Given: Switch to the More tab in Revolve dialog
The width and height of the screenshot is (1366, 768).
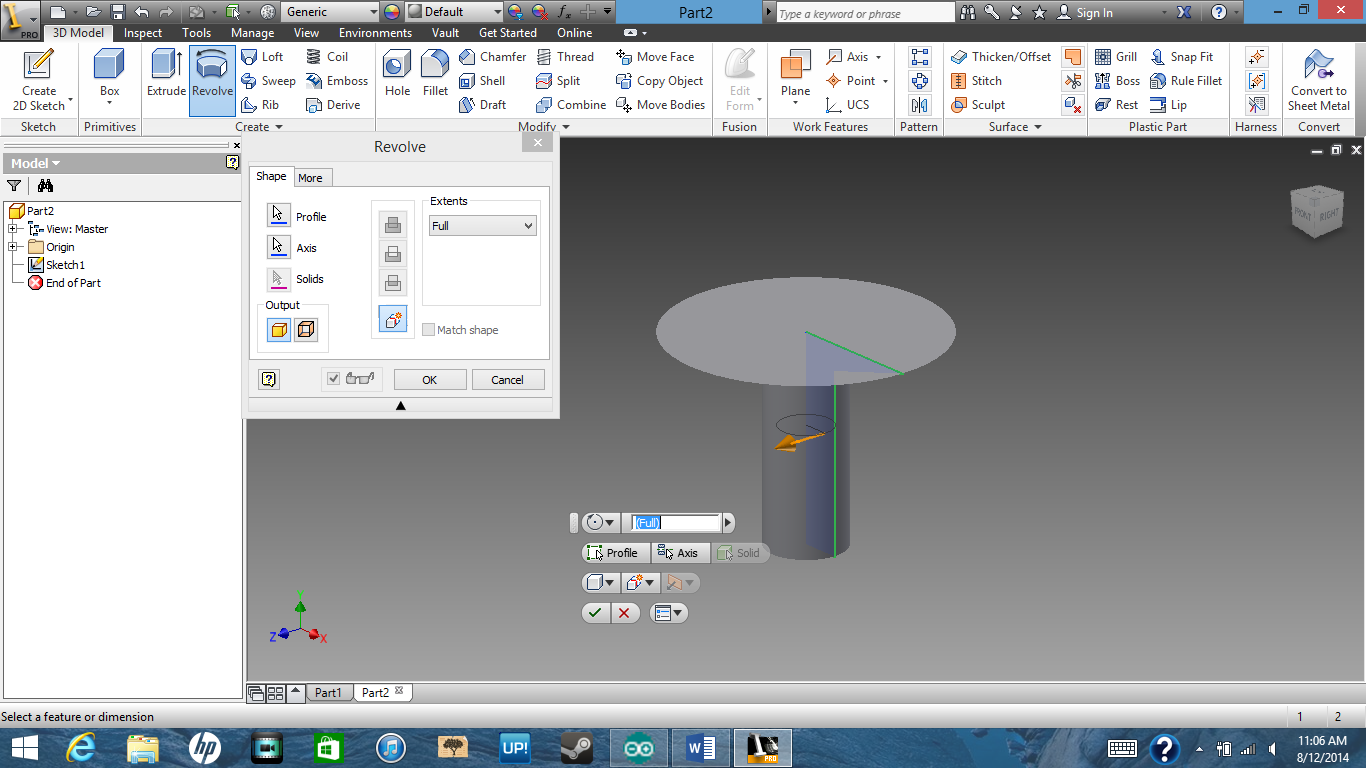Looking at the screenshot, I should click(x=311, y=177).
